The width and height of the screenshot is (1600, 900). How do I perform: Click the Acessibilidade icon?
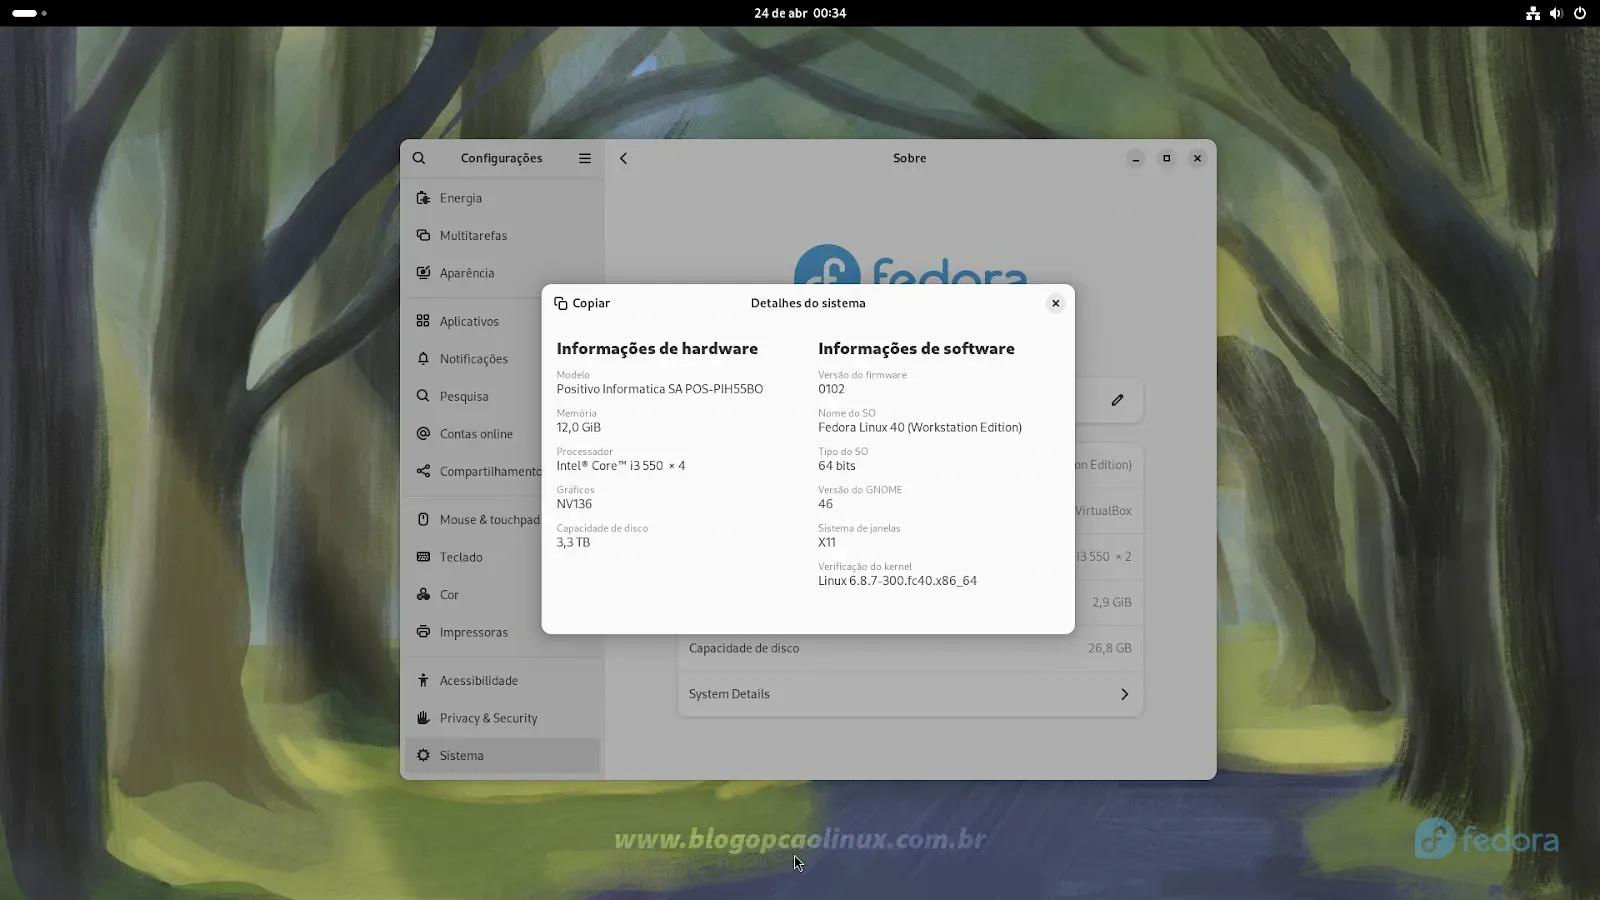coord(423,680)
